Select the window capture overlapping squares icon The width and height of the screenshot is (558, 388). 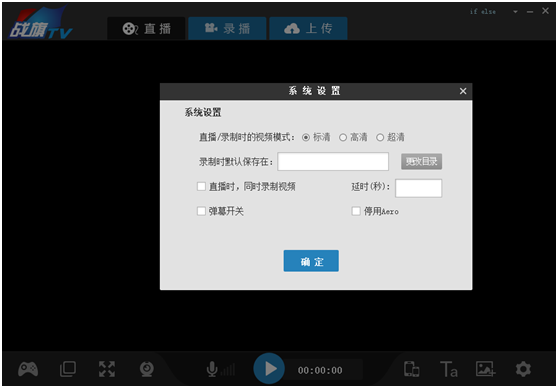pyautogui.click(x=68, y=369)
